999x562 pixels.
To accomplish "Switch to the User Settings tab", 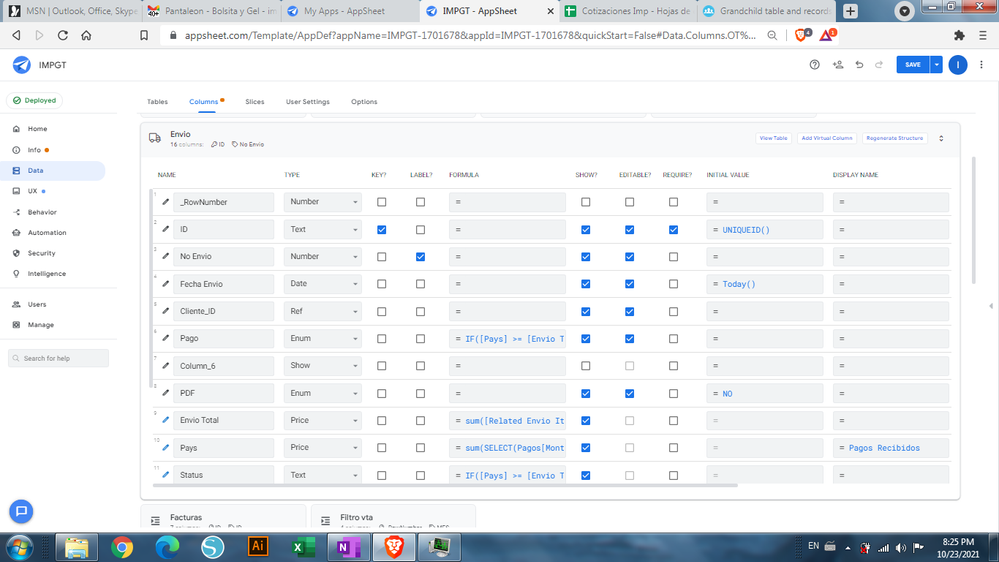I will click(308, 101).
